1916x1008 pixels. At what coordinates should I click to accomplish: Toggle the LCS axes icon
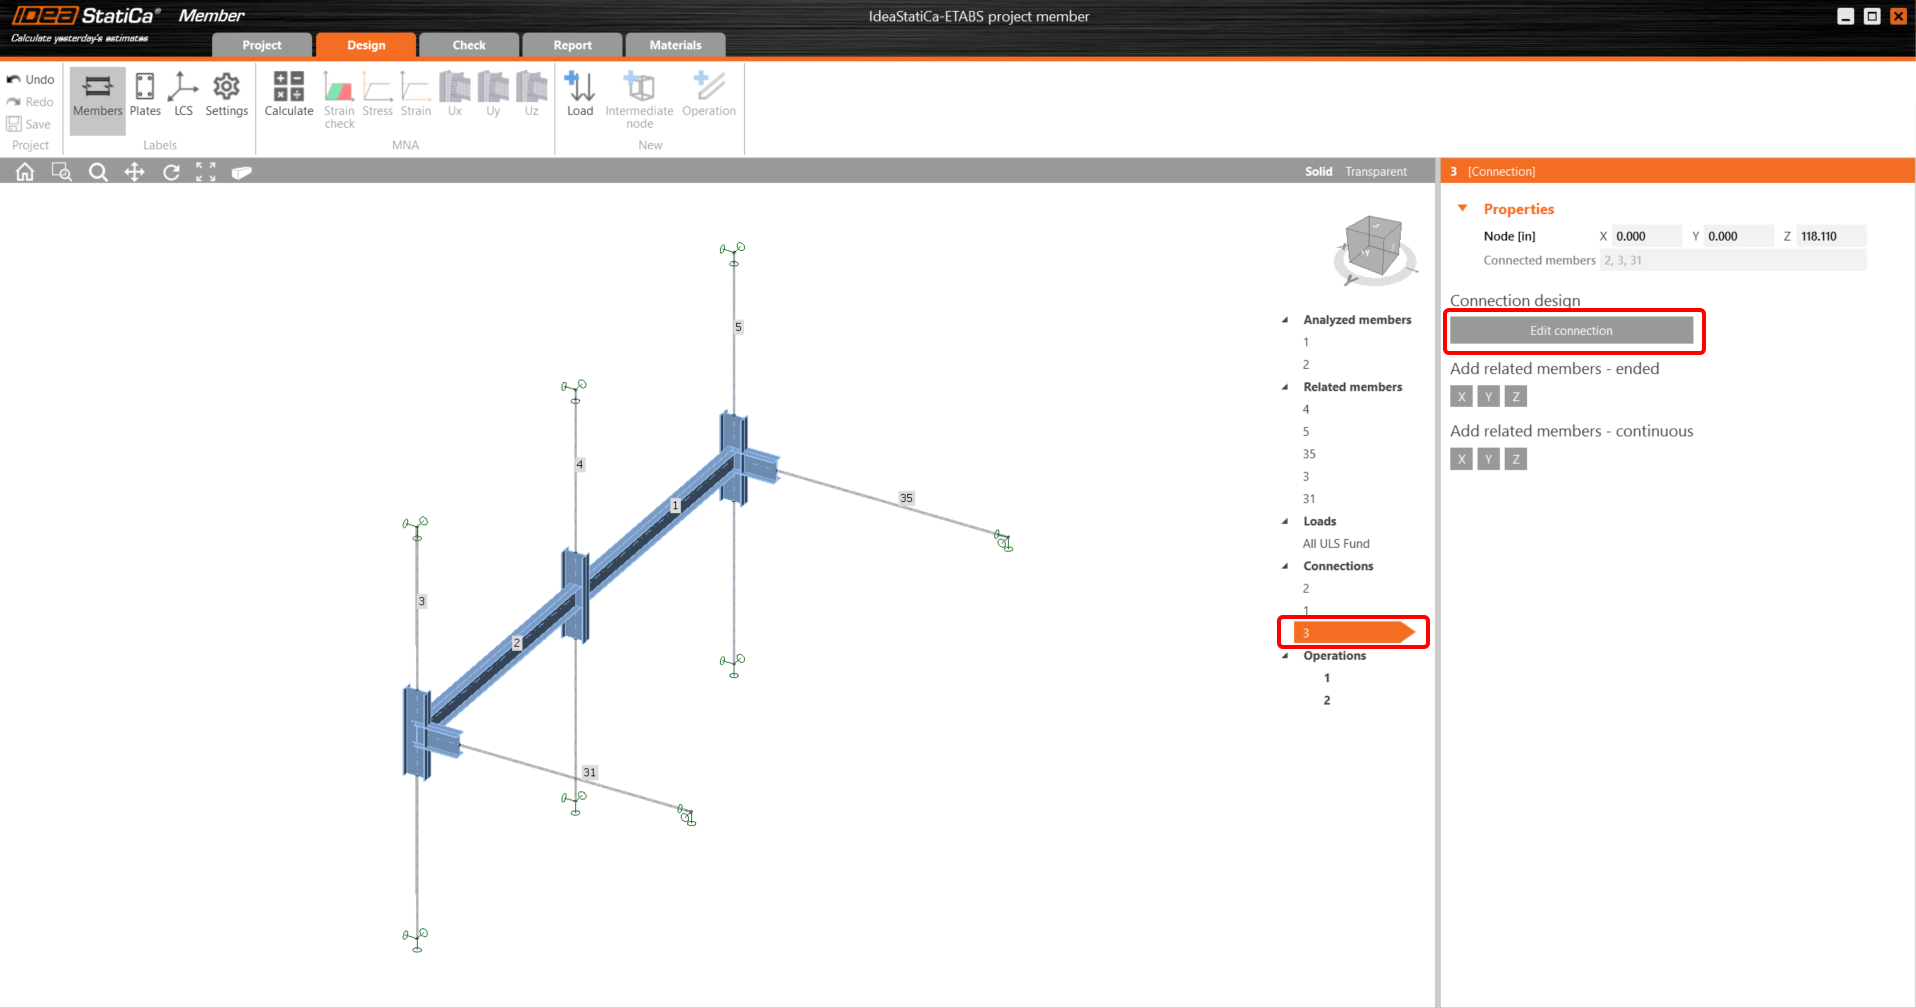point(183,95)
